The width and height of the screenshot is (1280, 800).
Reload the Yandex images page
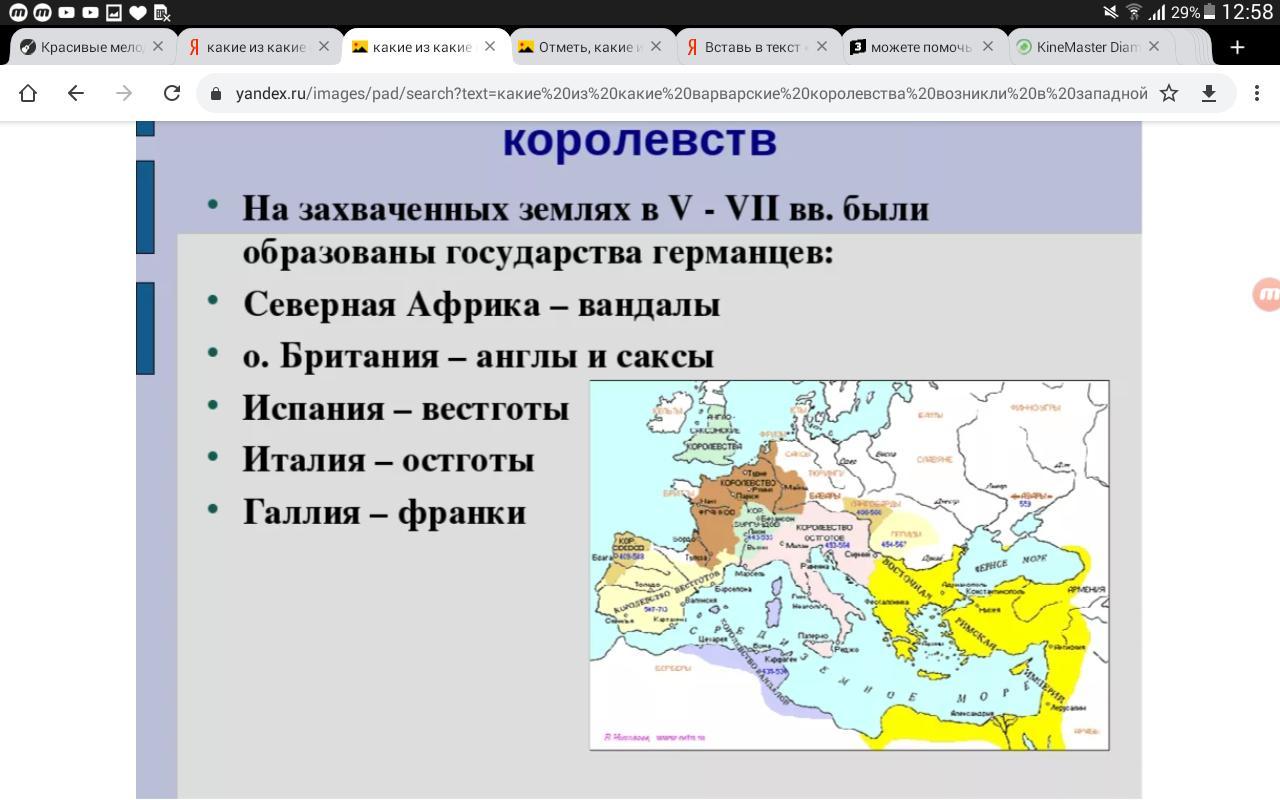(172, 93)
